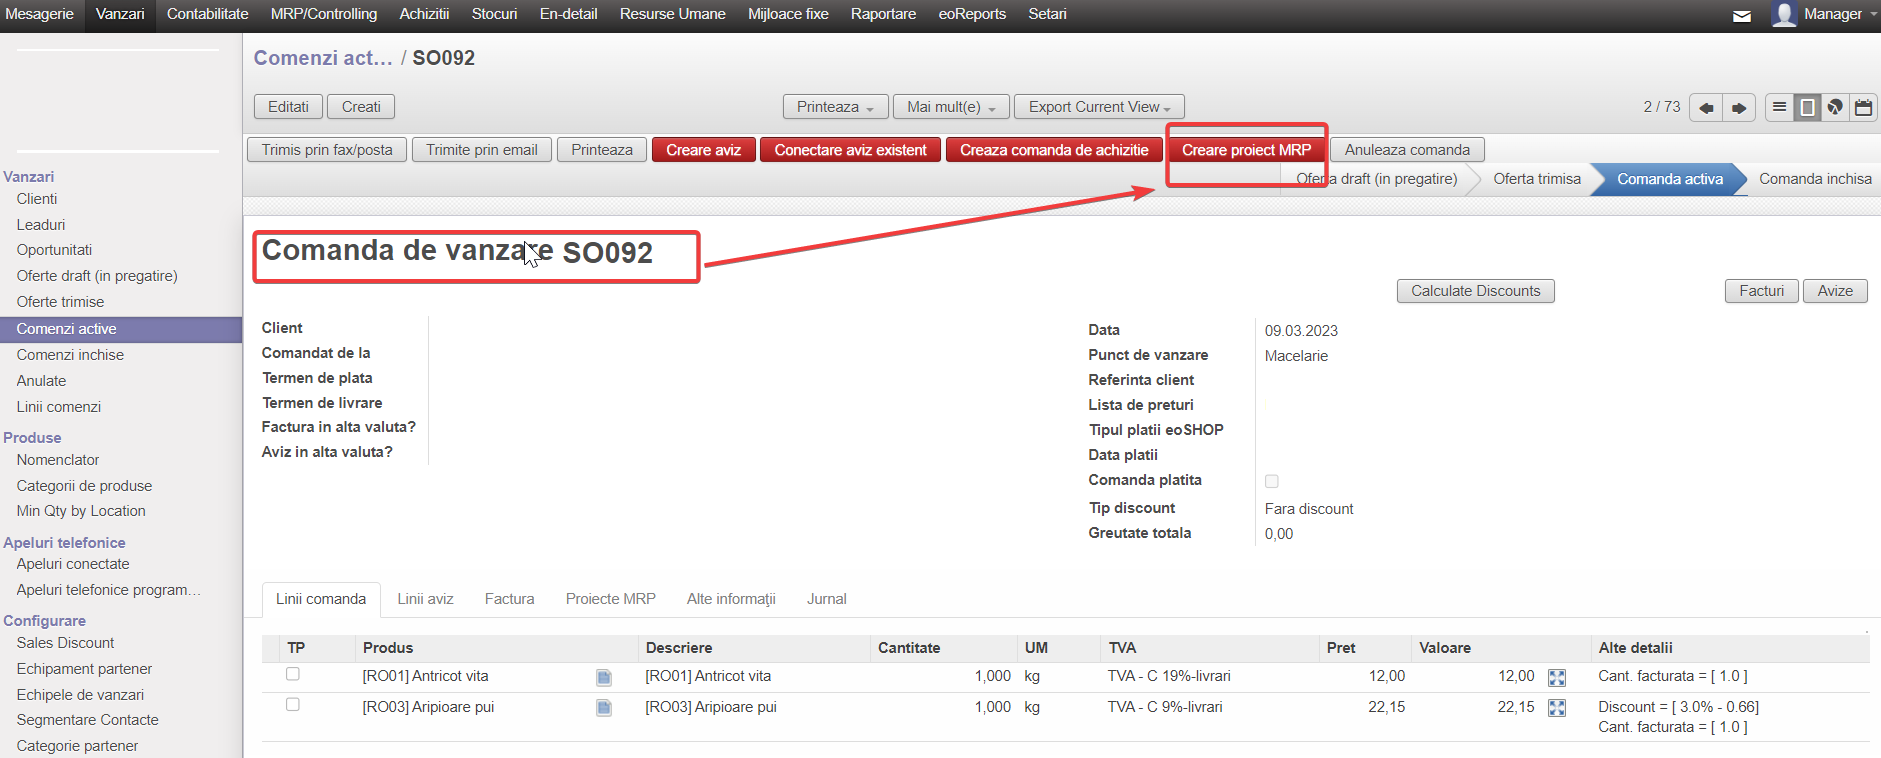Open the graph view pie icon
The height and width of the screenshot is (758, 1881).
(x=1835, y=107)
